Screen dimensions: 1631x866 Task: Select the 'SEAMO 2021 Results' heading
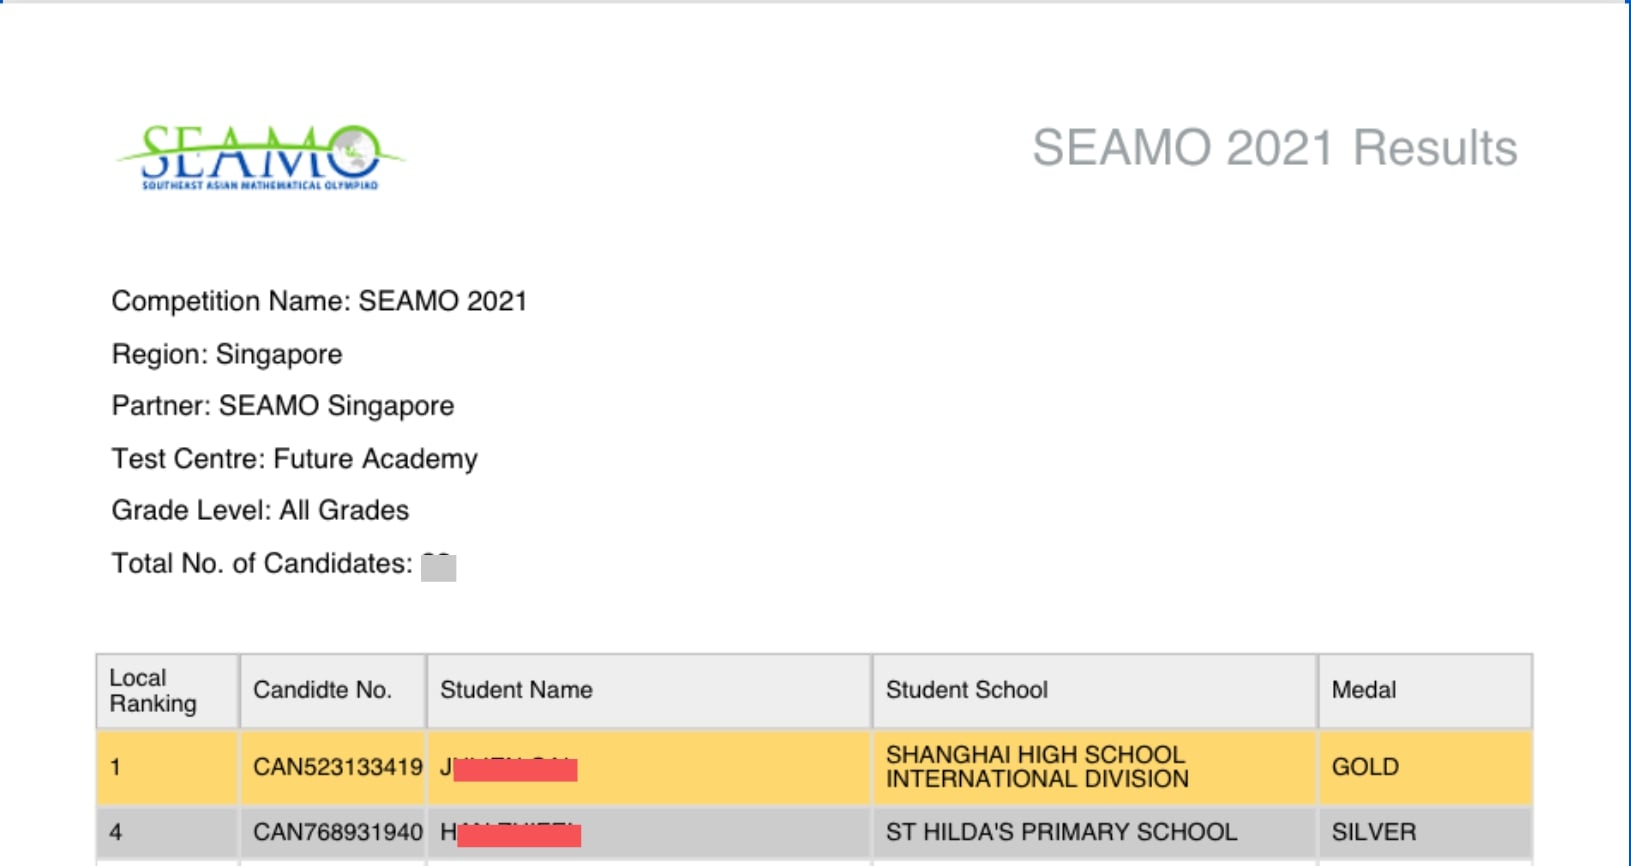pyautogui.click(x=1275, y=148)
